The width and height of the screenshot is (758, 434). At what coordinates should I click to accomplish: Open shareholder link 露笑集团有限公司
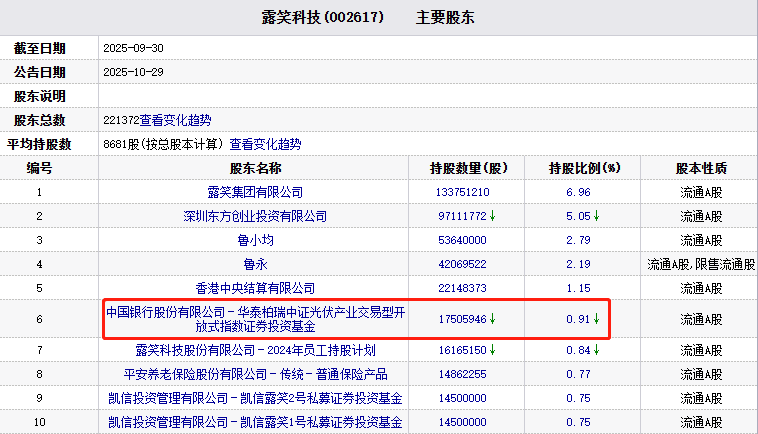pos(255,192)
